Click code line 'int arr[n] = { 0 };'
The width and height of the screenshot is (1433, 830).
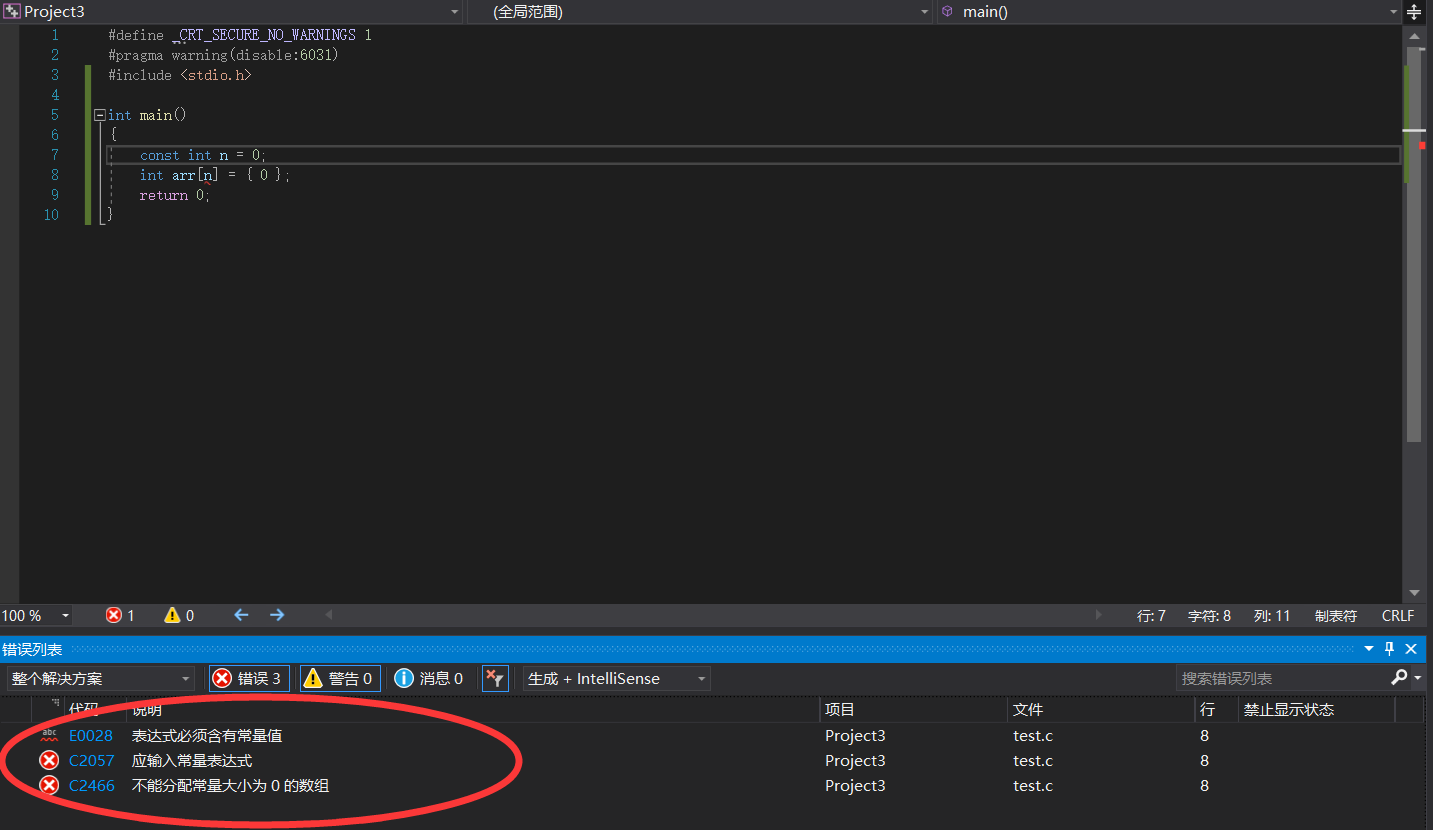pyautogui.click(x=215, y=175)
